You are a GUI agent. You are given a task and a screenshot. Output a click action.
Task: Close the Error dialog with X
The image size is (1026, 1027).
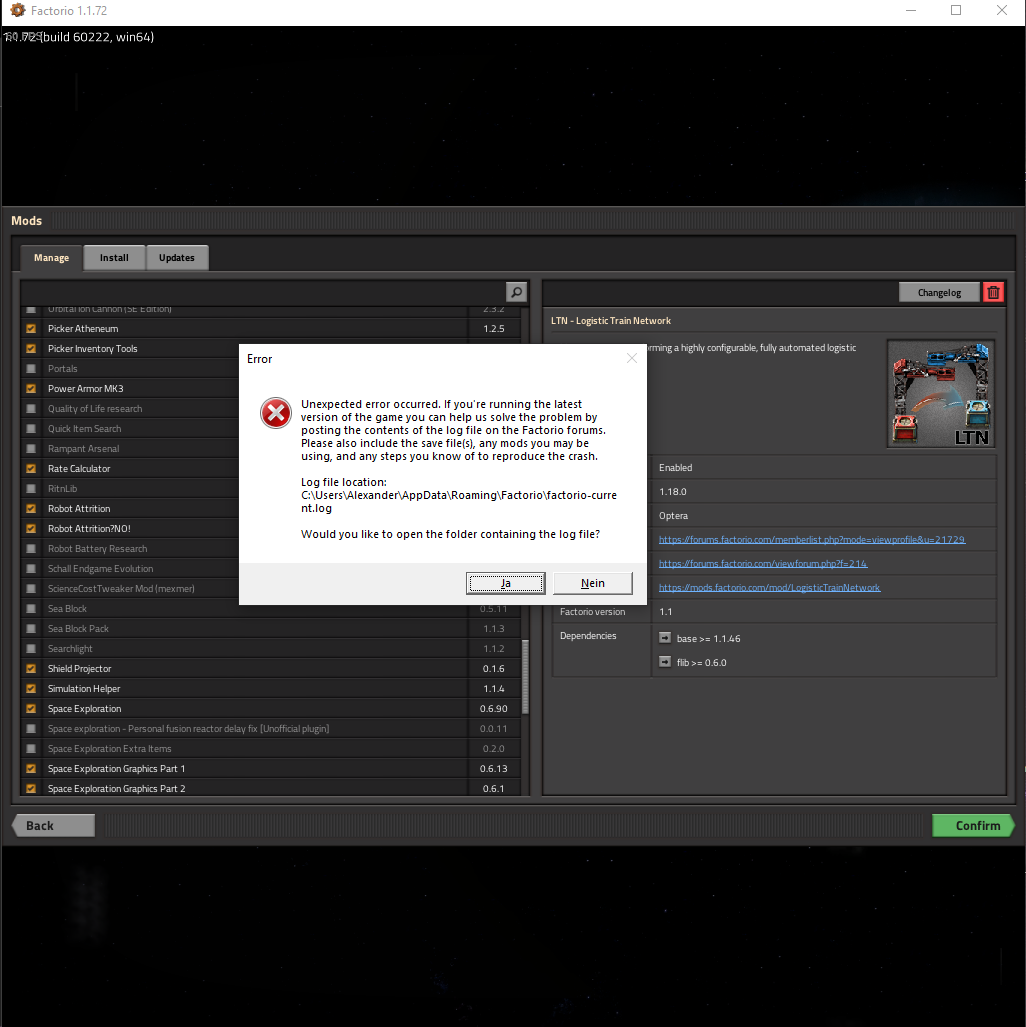[x=632, y=358]
